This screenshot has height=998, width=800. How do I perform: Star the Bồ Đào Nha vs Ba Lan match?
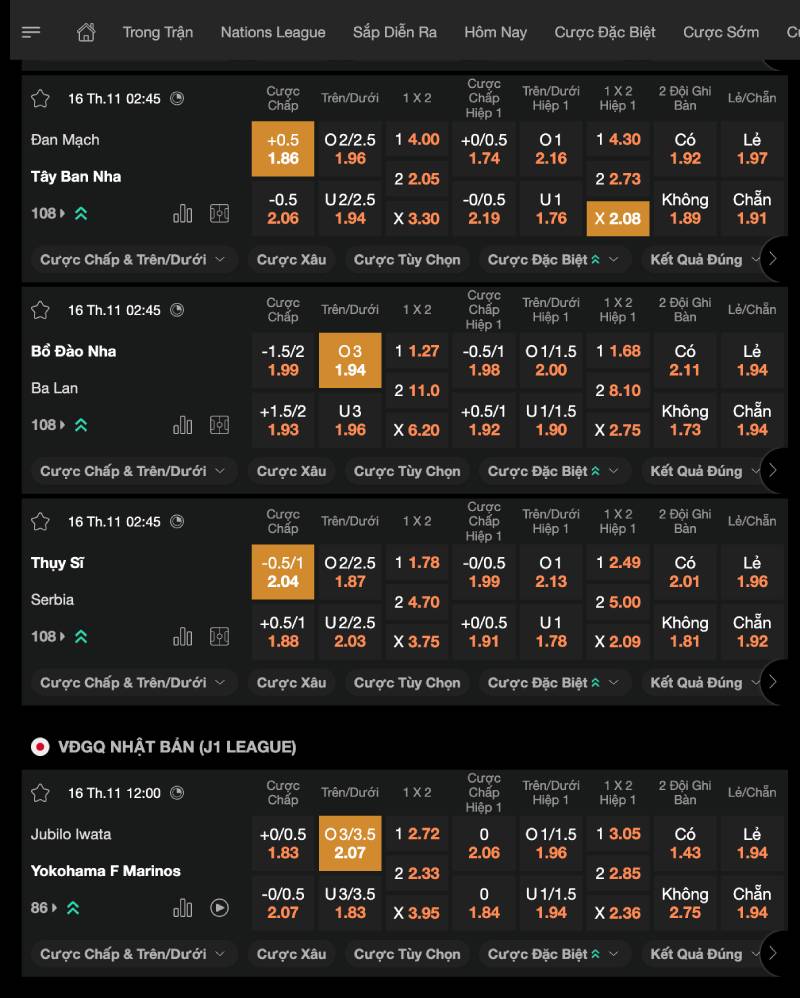pyautogui.click(x=40, y=310)
